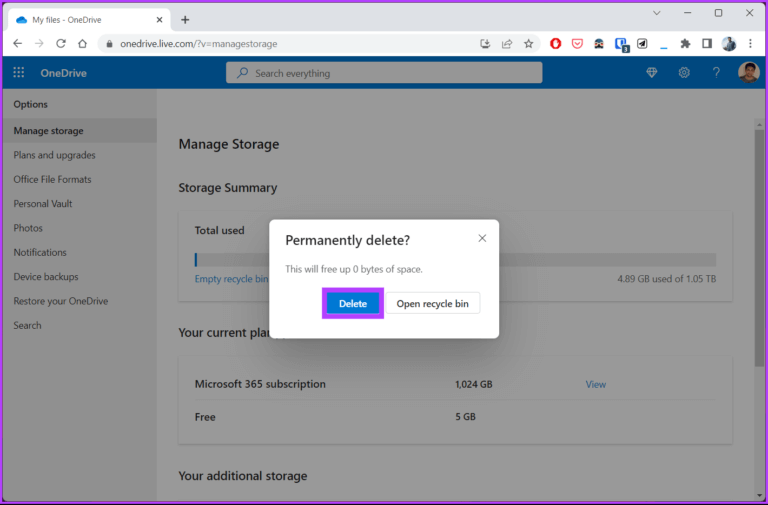Go forward with the browser forward arrow
Screen dimensions: 768x505
(39, 44)
